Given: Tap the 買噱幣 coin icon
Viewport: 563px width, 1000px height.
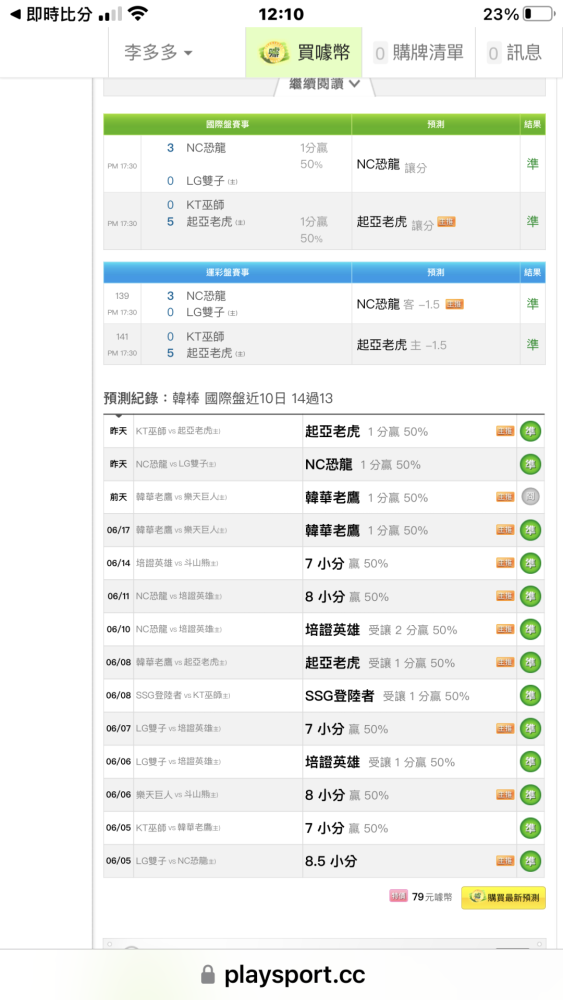Looking at the screenshot, I should [274, 52].
